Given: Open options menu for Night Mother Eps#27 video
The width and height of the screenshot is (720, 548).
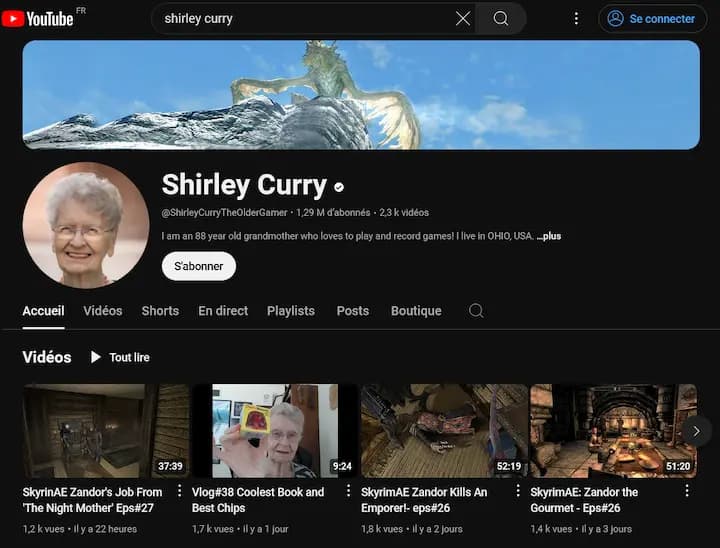Looking at the screenshot, I should pos(180,491).
